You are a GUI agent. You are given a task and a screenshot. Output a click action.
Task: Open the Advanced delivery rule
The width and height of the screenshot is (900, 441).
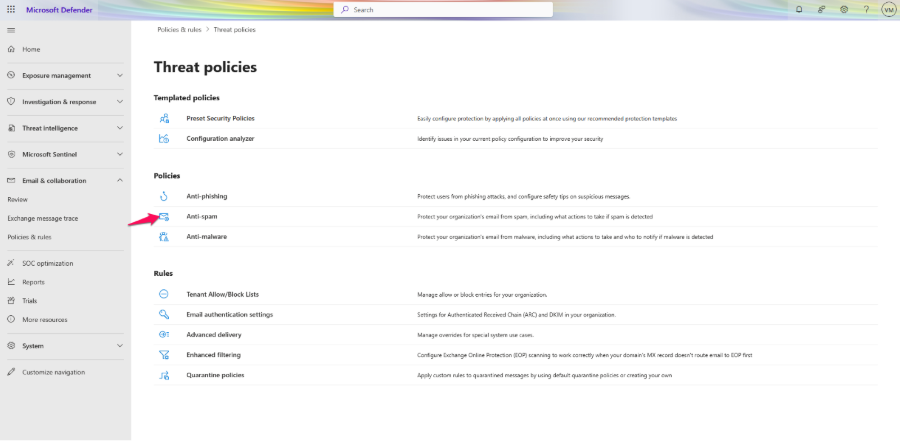[213, 335]
